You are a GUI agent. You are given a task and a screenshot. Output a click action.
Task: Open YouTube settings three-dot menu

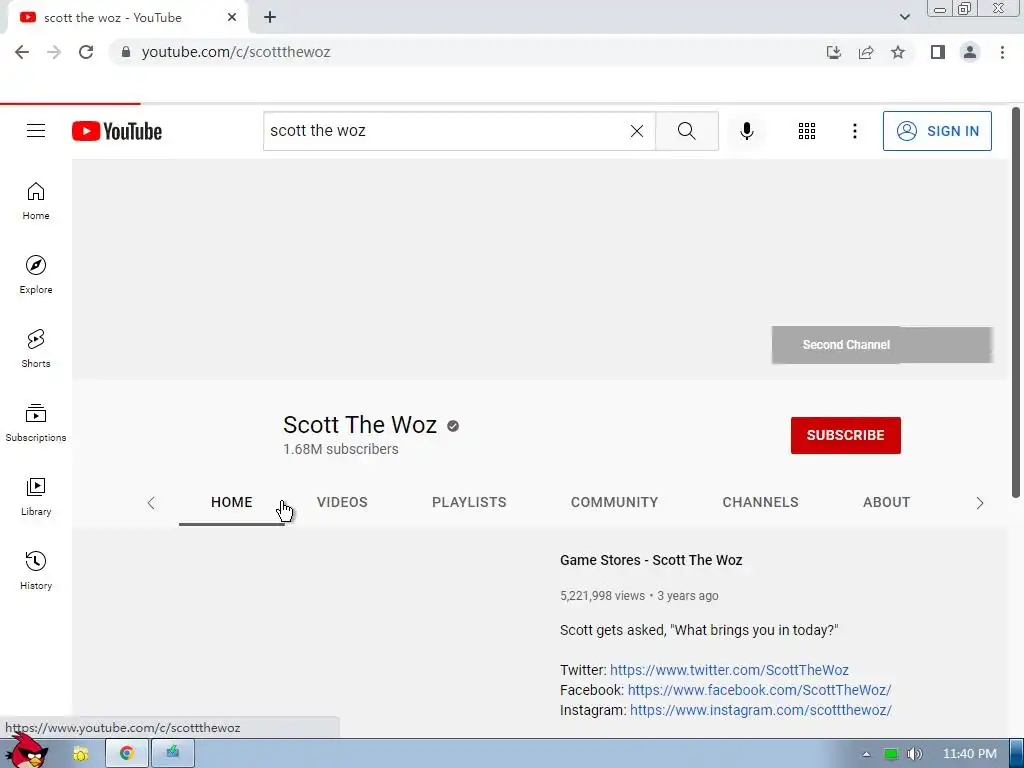coord(854,131)
